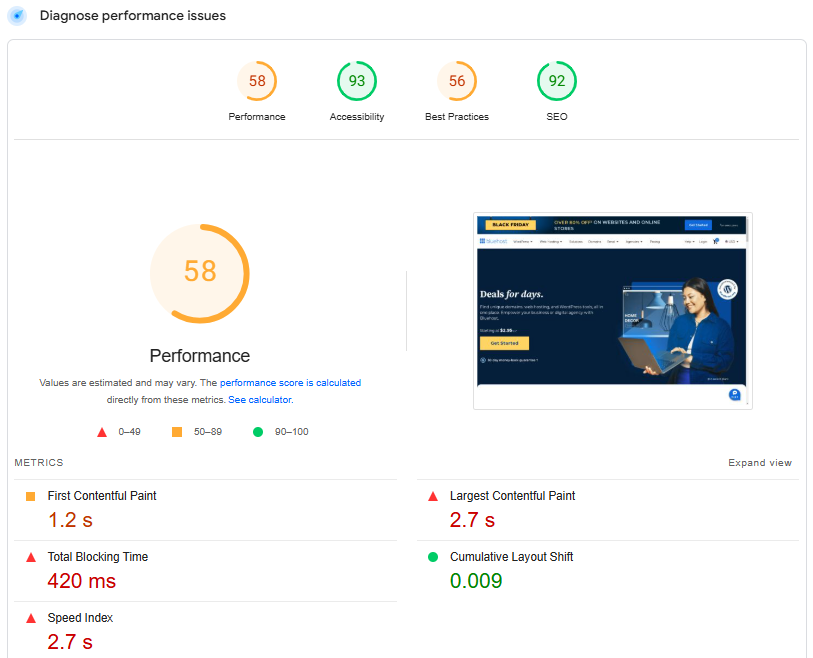Click the Diagnose performance issues icon
This screenshot has height=658, width=813.
[x=17, y=16]
